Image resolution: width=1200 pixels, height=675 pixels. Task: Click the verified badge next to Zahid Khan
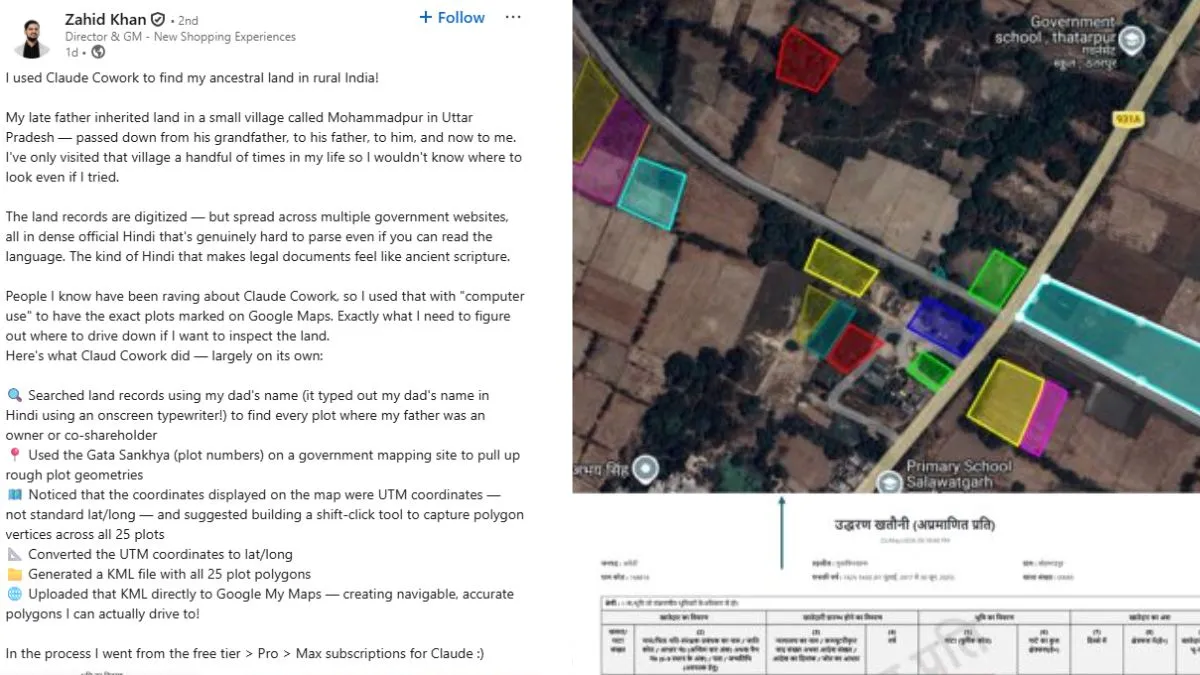pyautogui.click(x=158, y=19)
